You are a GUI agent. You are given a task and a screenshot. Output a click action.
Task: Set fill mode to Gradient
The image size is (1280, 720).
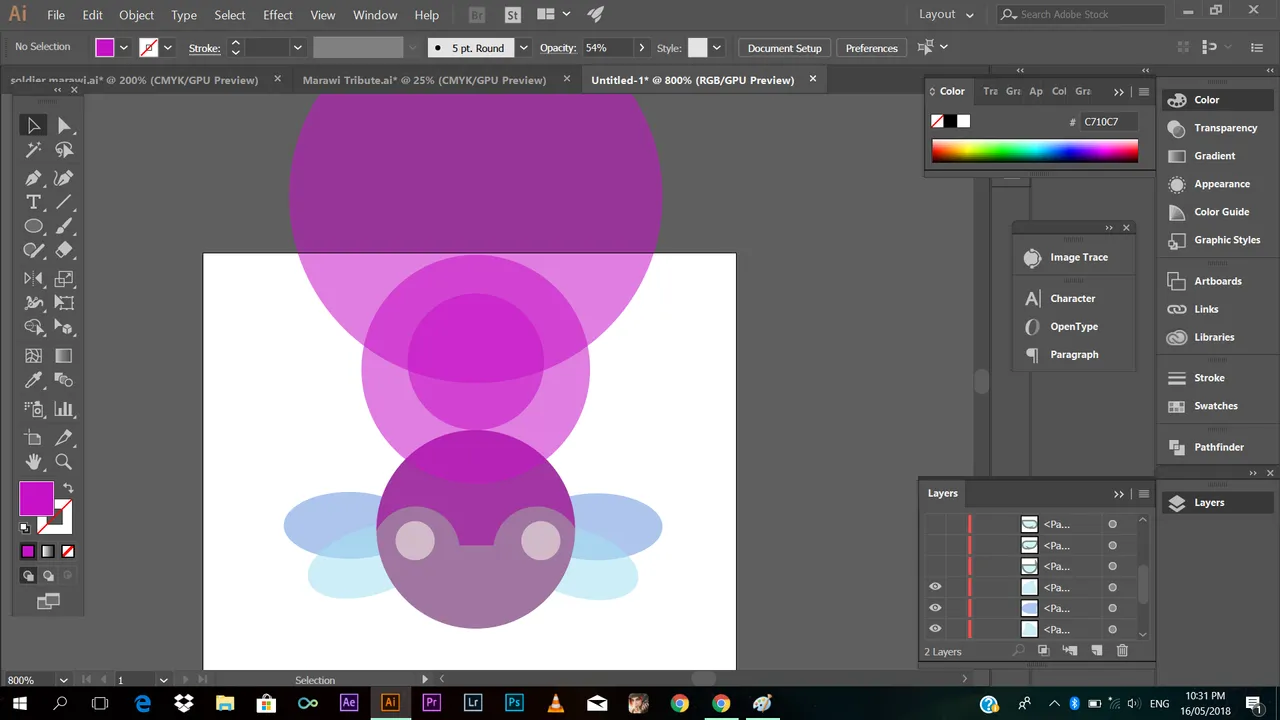point(48,551)
